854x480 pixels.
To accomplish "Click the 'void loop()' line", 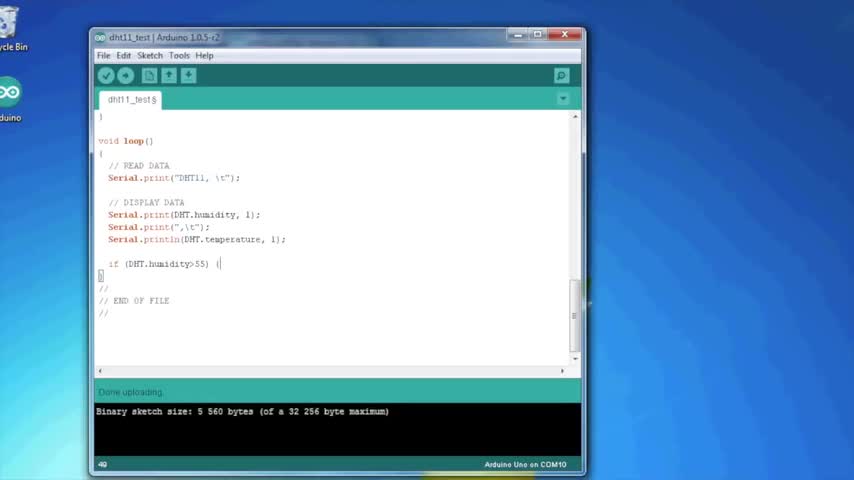I will [x=126, y=141].
